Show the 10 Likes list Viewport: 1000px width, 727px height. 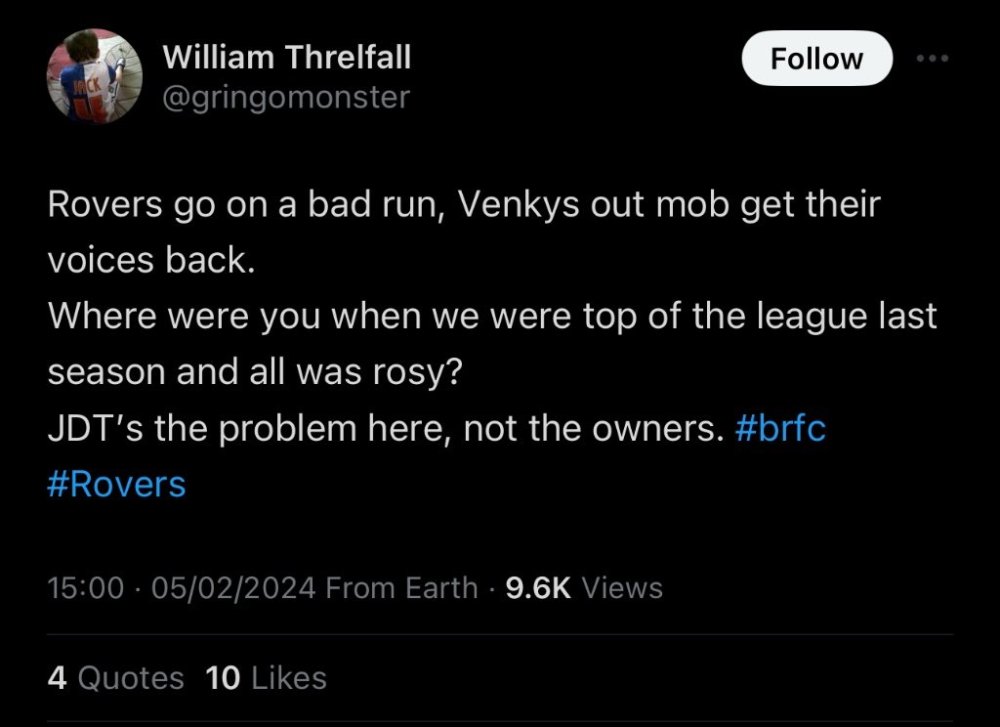coord(266,678)
